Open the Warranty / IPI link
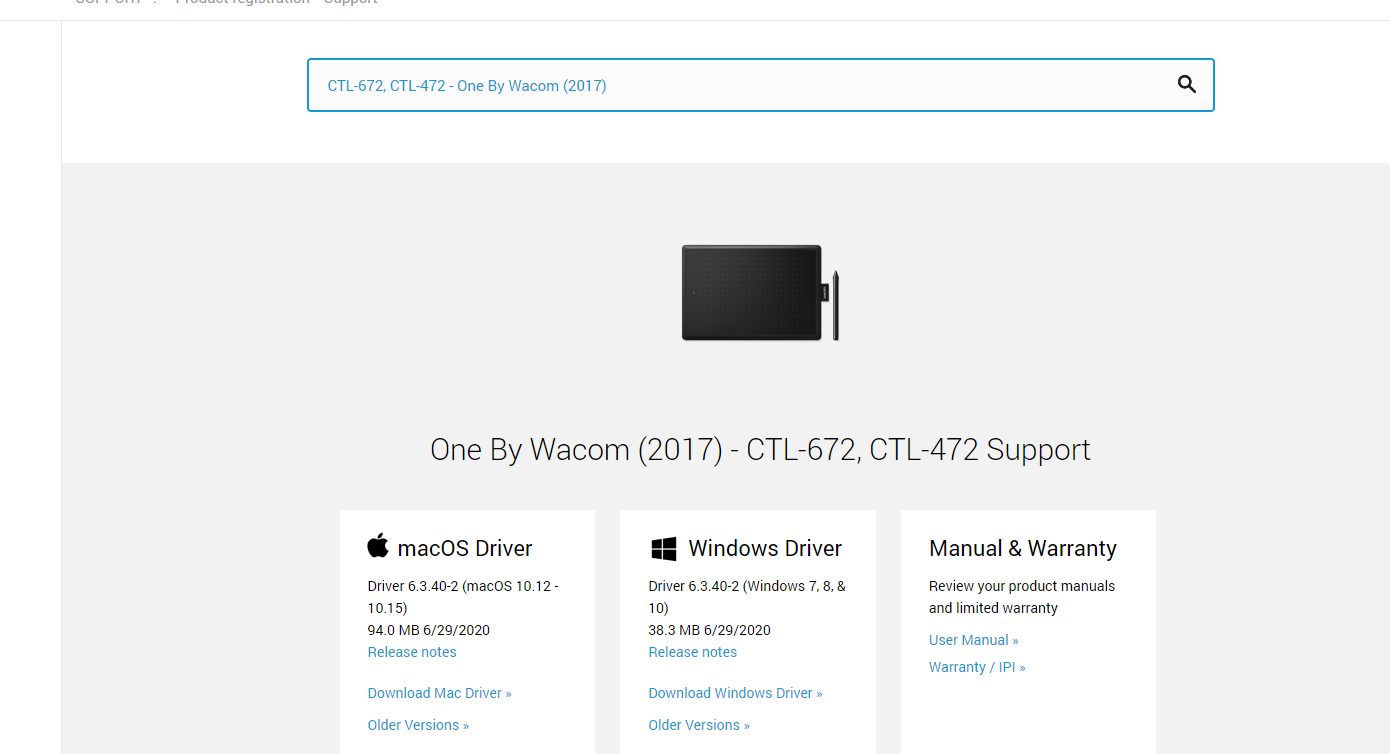 pyautogui.click(x=977, y=667)
